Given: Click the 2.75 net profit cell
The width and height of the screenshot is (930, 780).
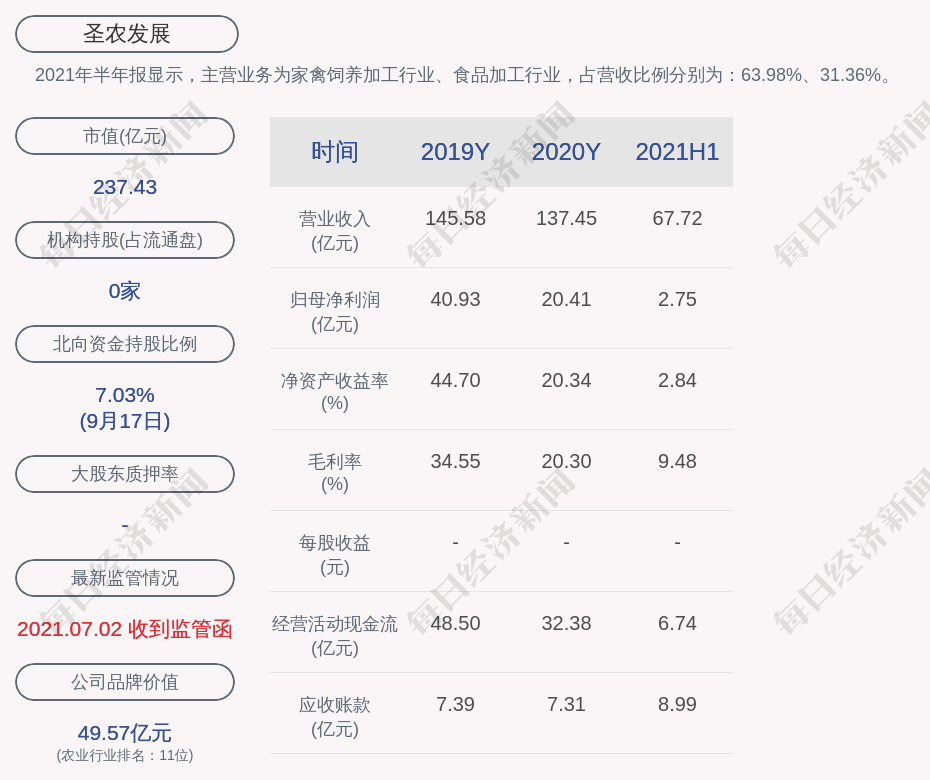Looking at the screenshot, I should (677, 300).
